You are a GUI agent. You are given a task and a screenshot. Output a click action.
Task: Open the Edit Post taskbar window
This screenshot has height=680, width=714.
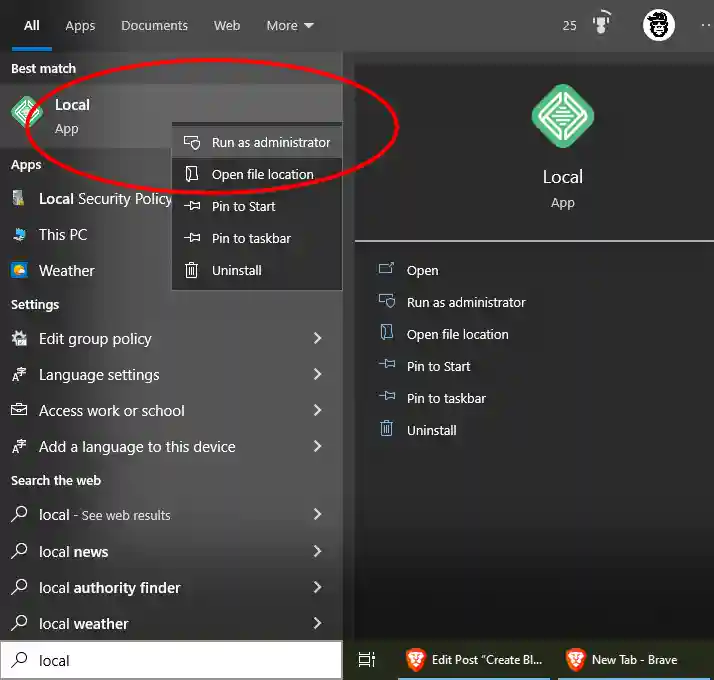tap(474, 660)
